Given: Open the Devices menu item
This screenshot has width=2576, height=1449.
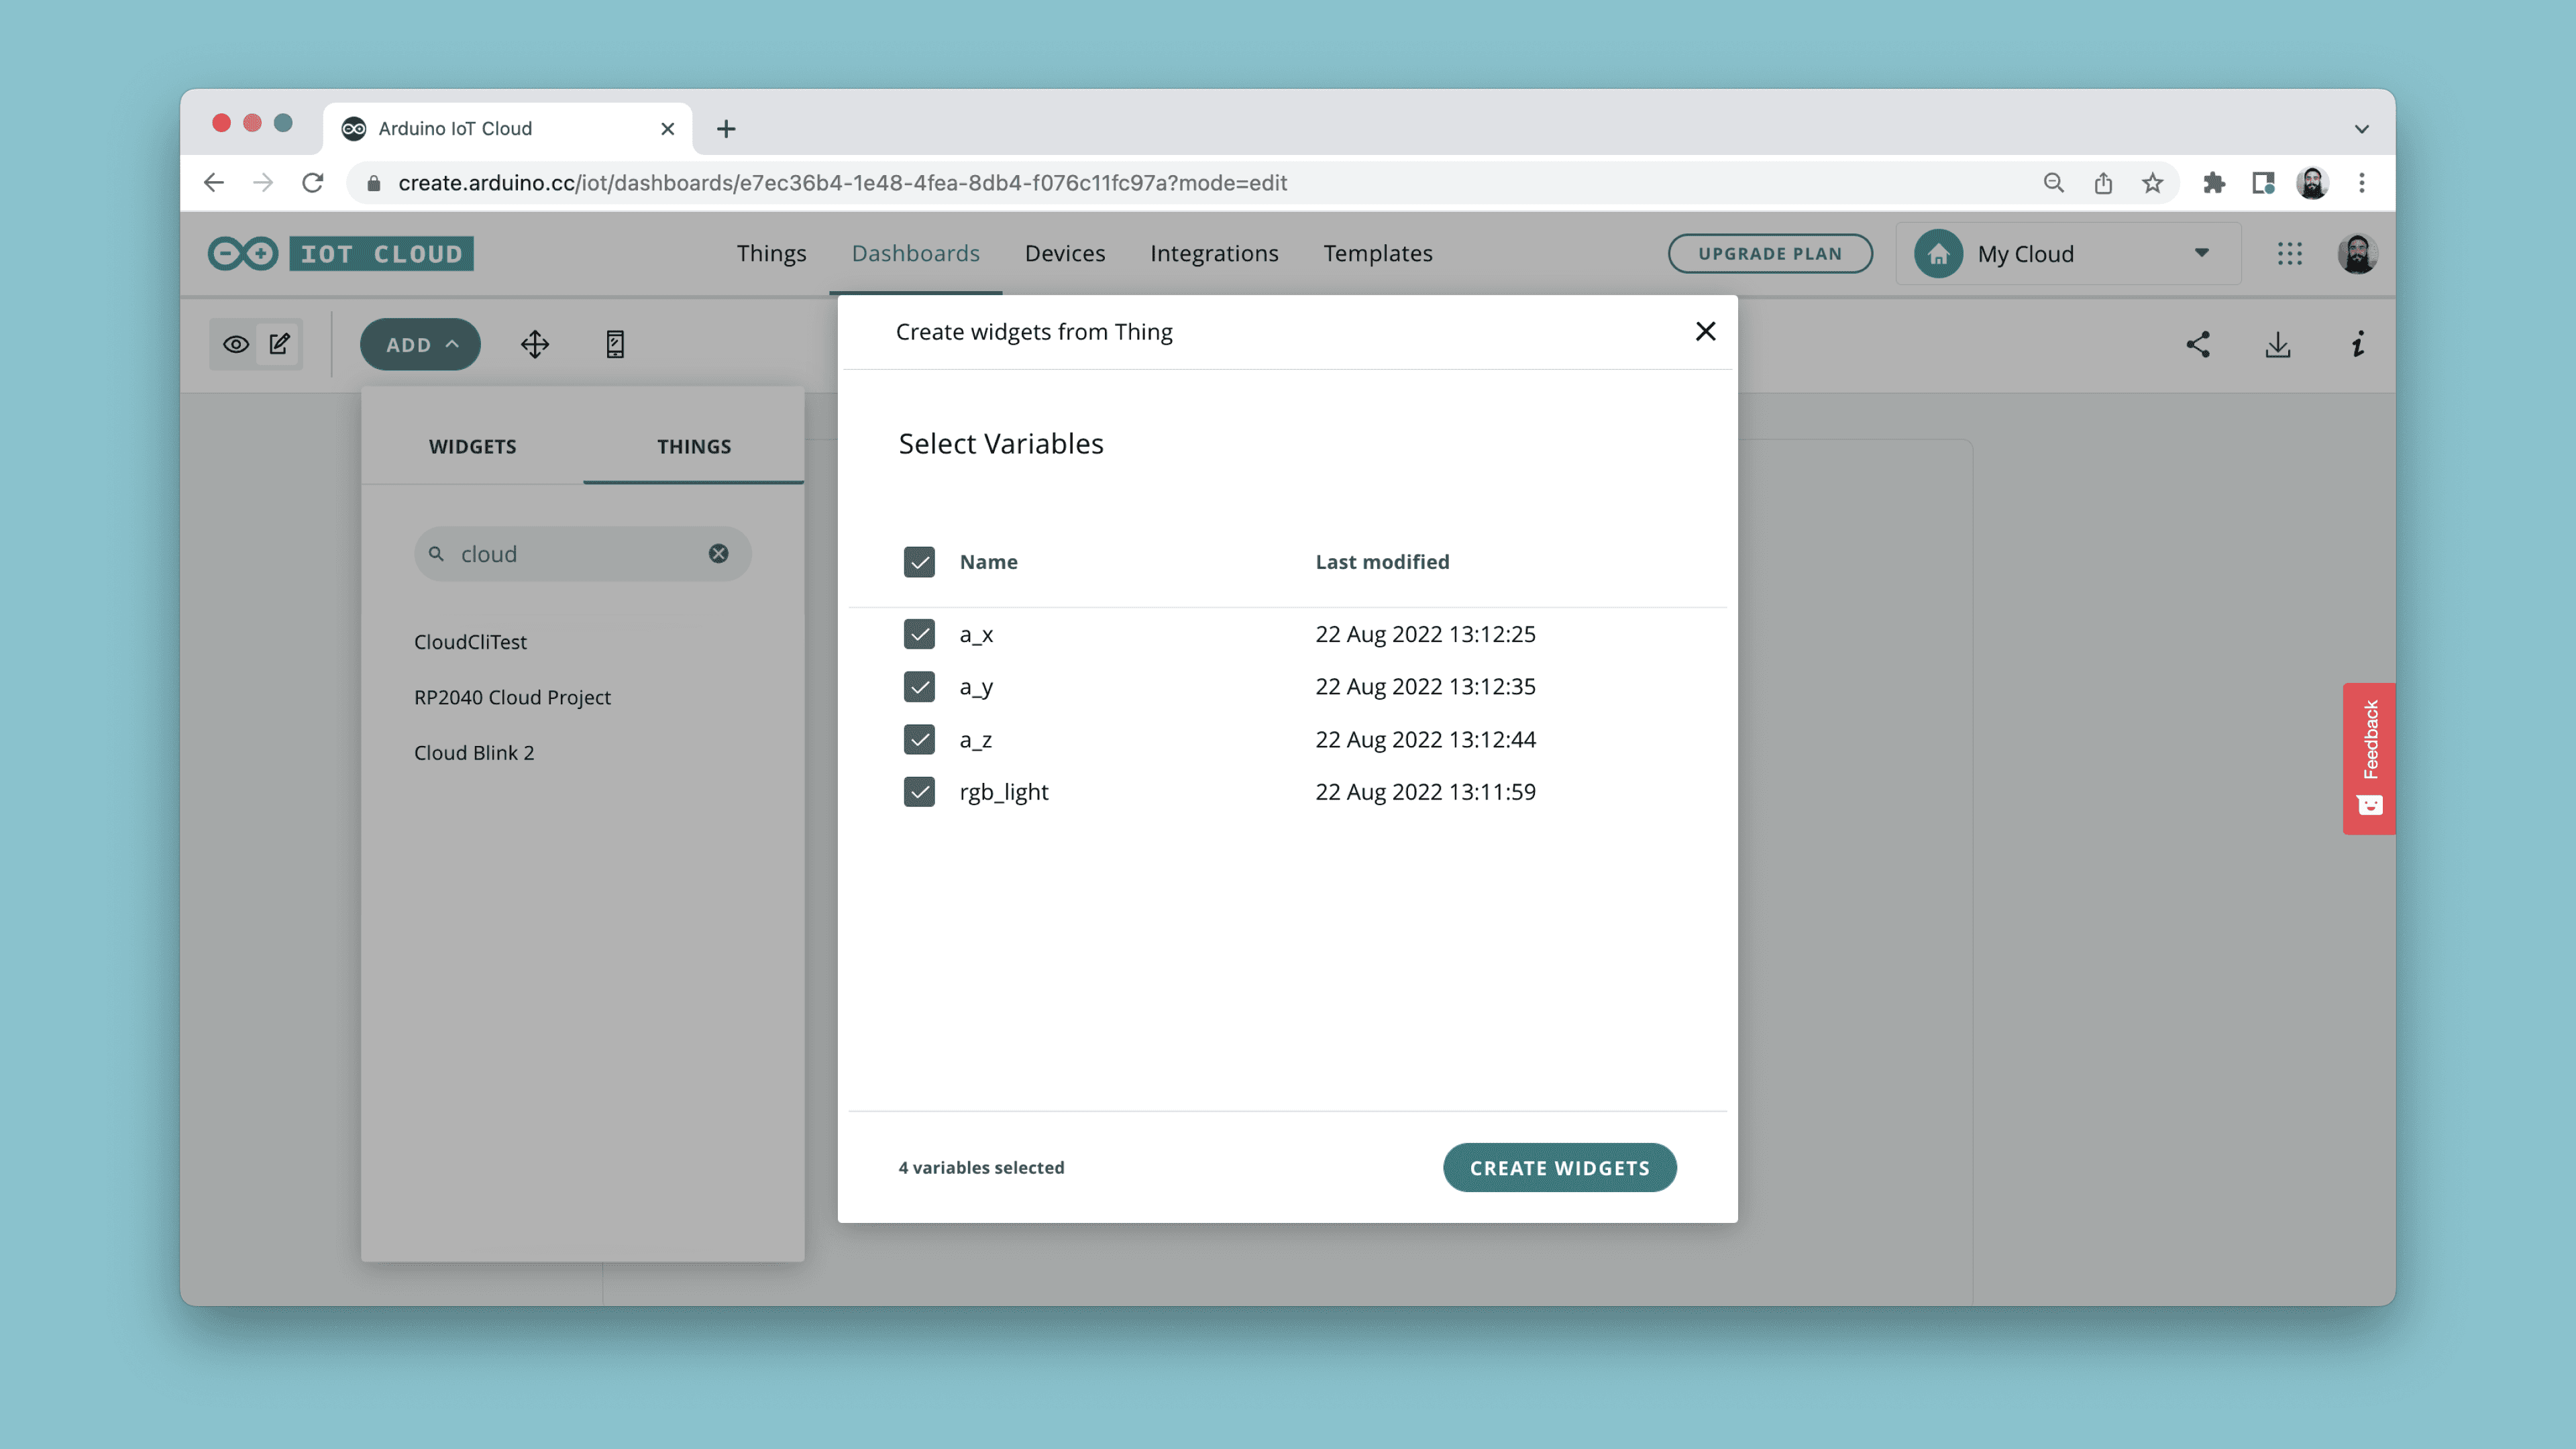Looking at the screenshot, I should (1064, 254).
